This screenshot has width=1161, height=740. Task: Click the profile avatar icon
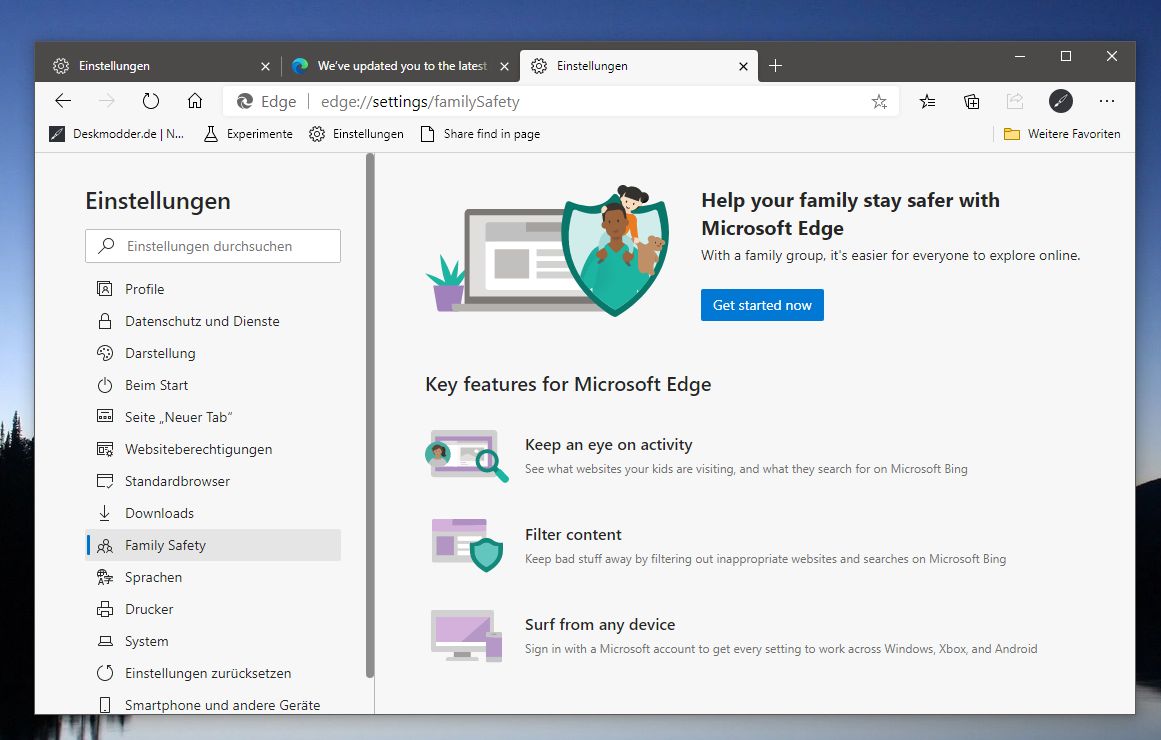1060,101
